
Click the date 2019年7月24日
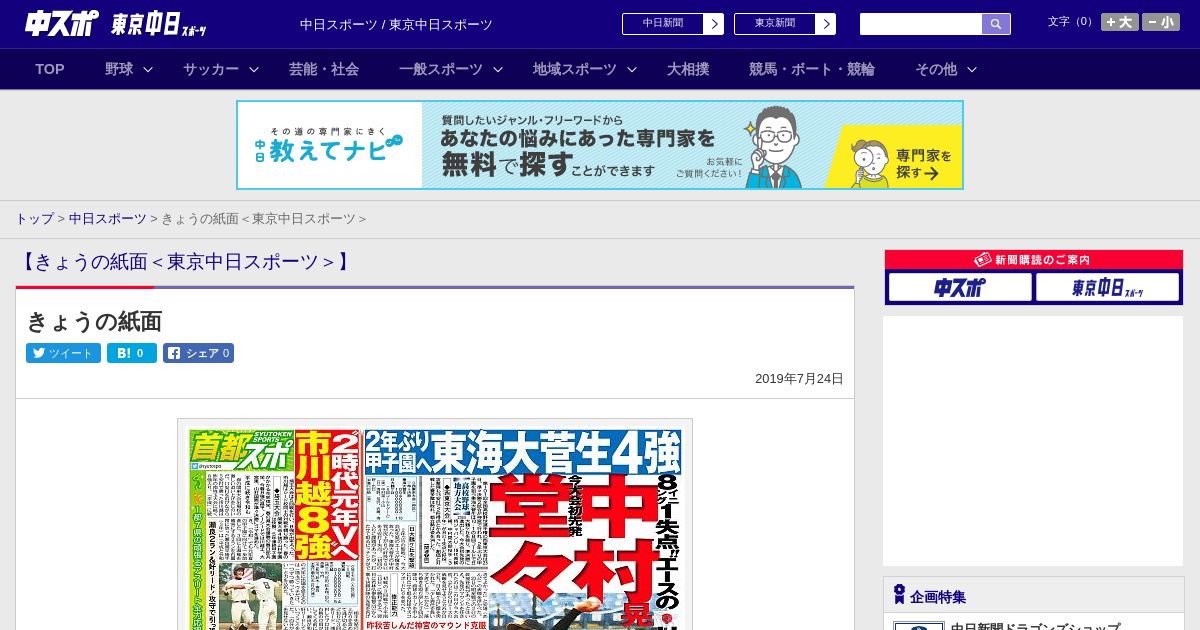[x=799, y=379]
